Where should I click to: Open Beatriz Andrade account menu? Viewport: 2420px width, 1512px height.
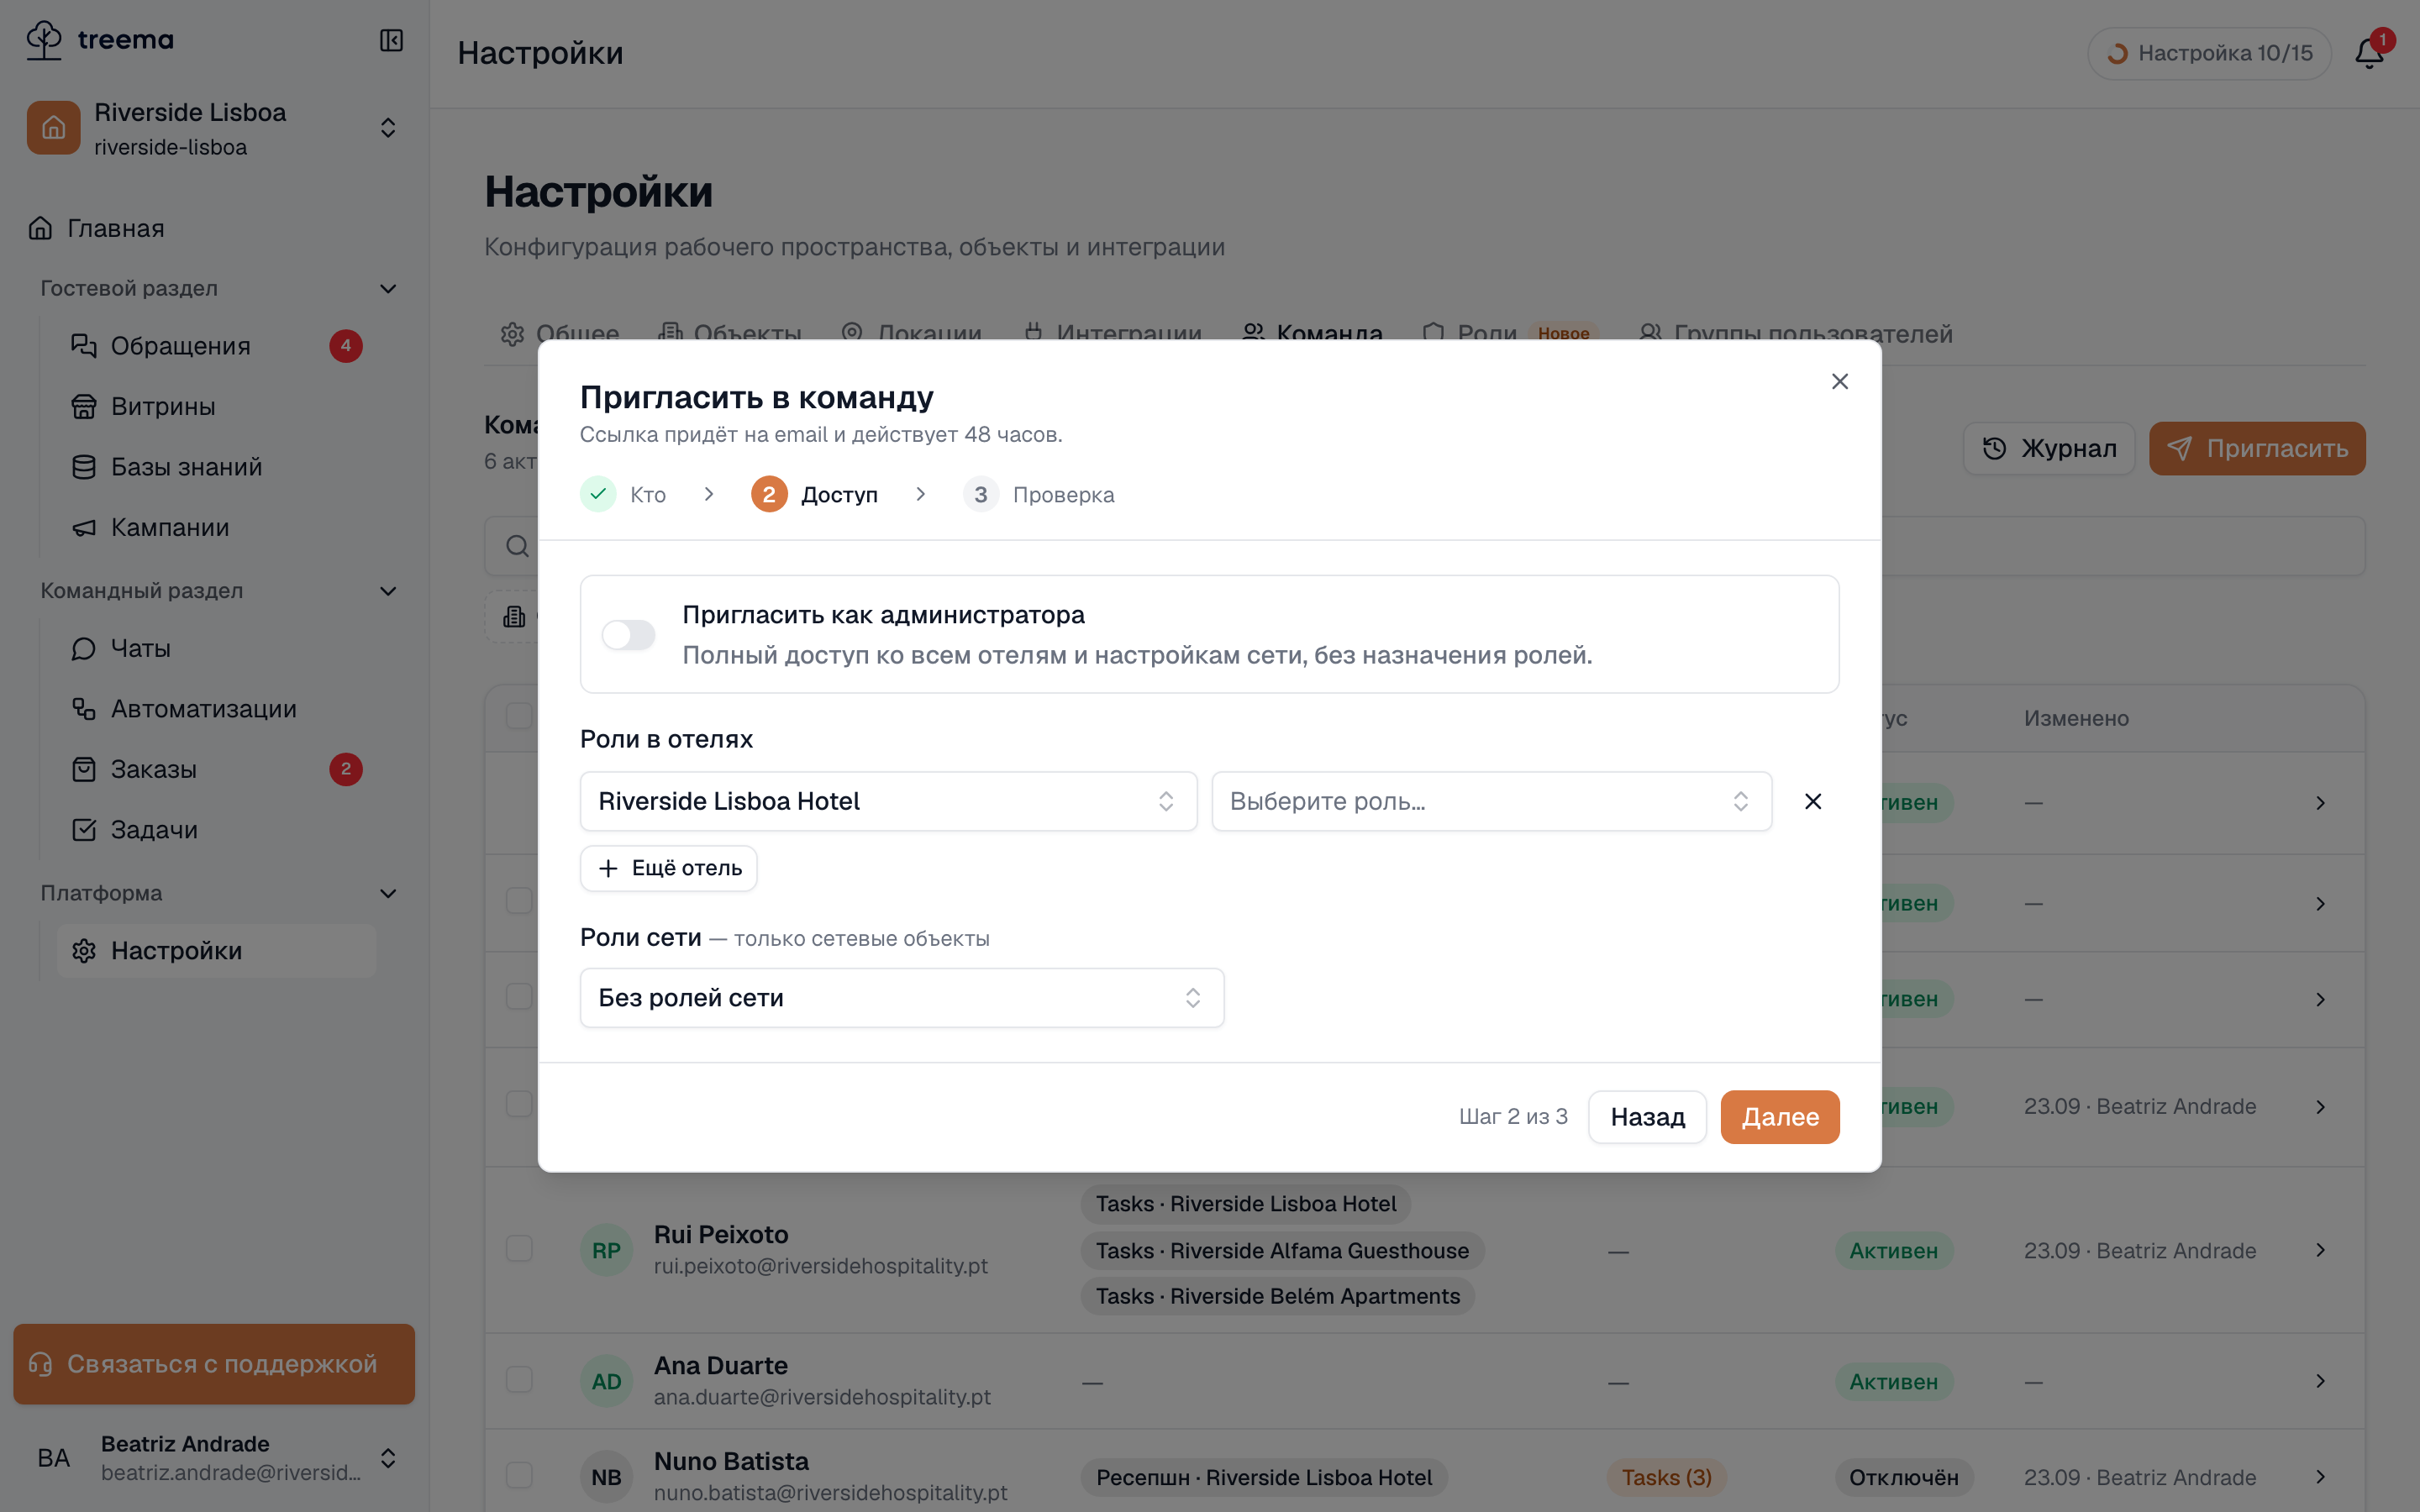[214, 1458]
